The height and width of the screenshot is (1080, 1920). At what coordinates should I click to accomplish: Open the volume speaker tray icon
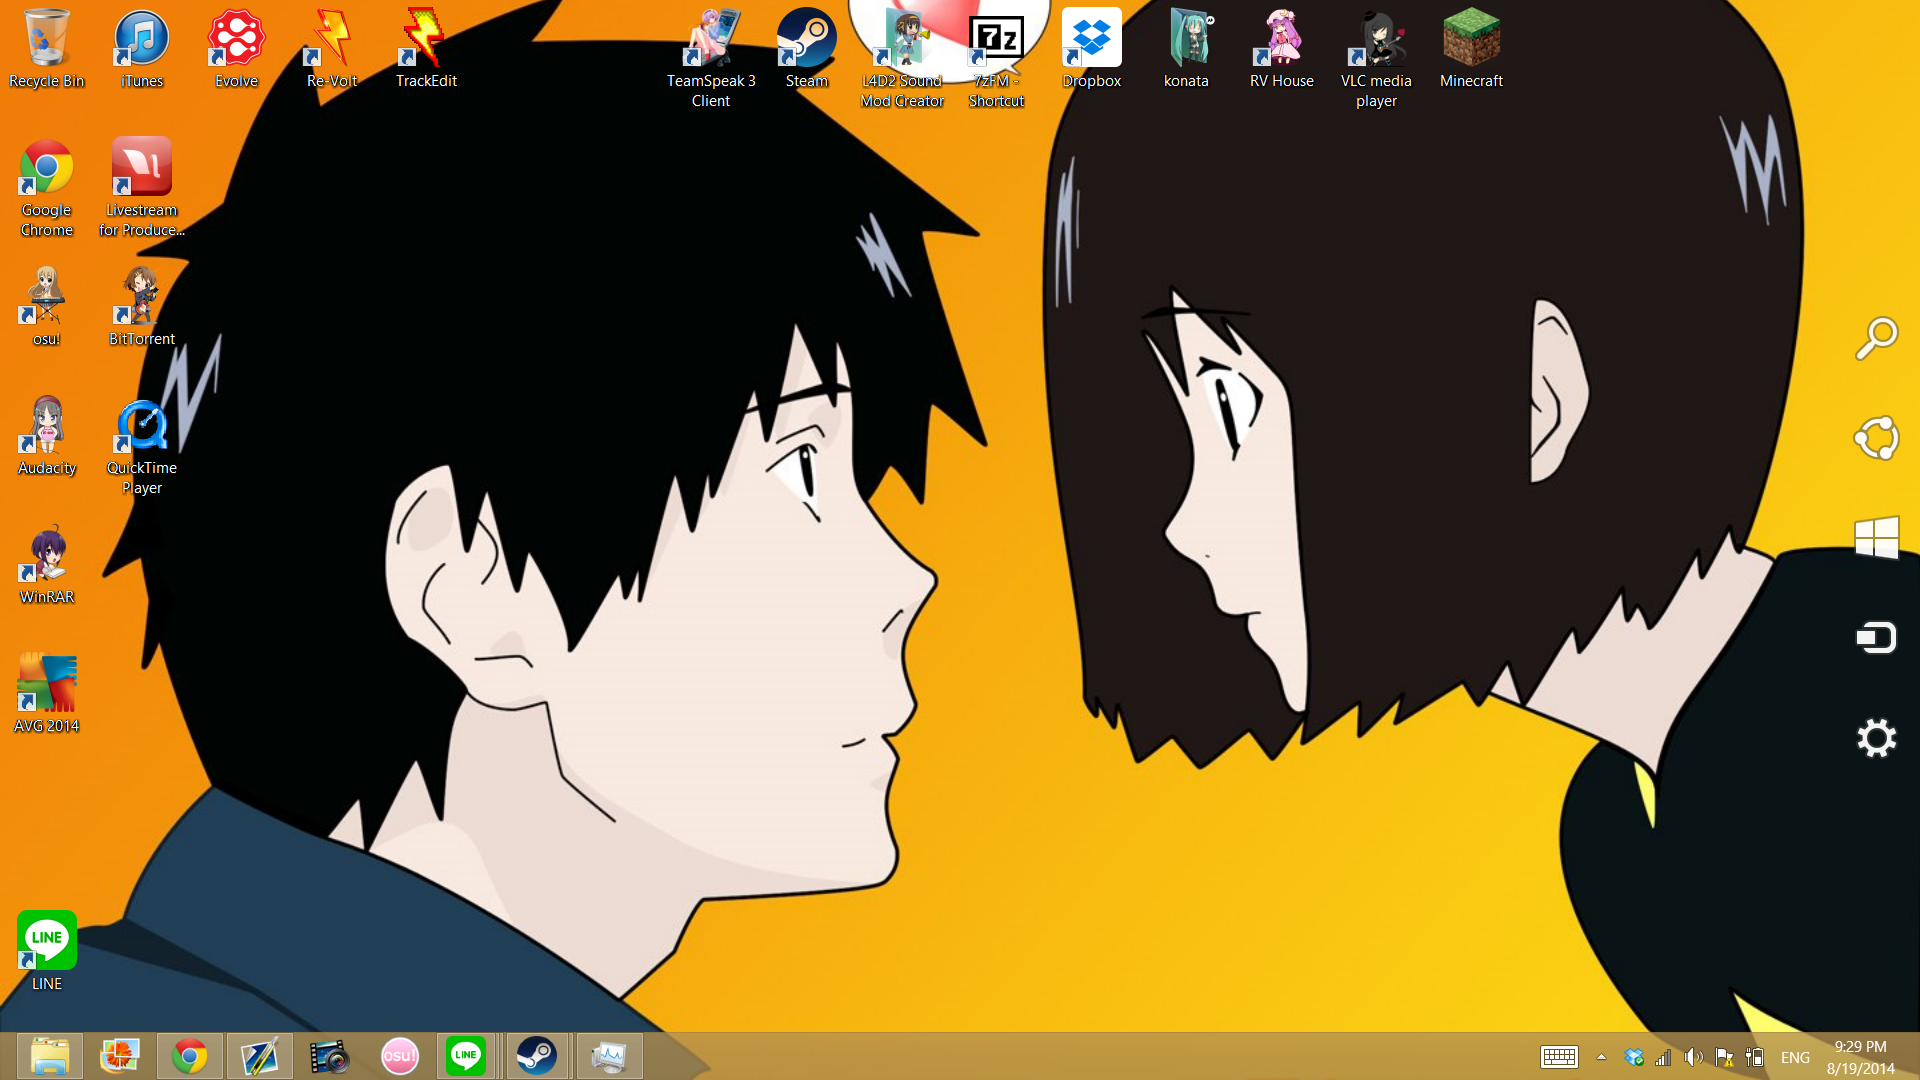1693,1057
